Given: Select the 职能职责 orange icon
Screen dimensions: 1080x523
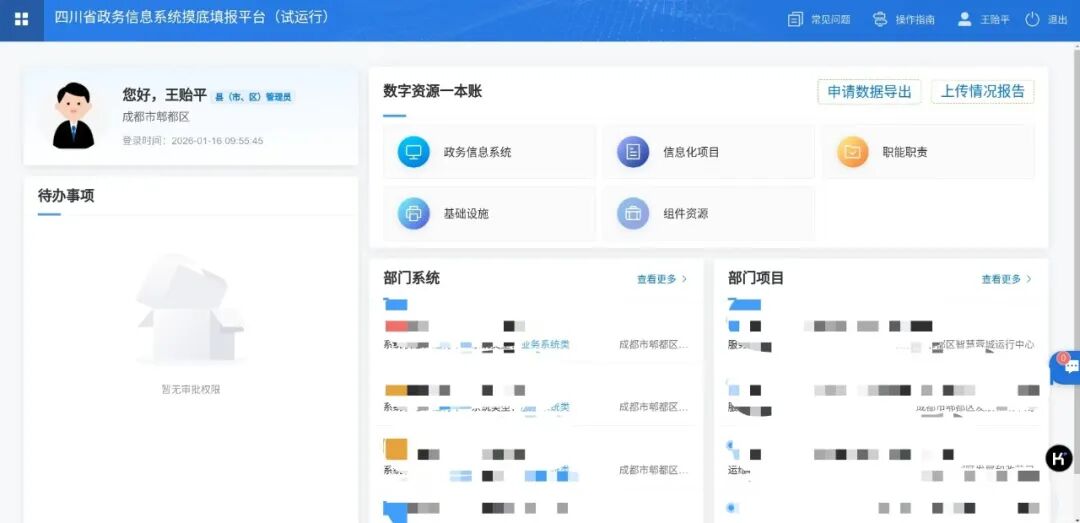Looking at the screenshot, I should 852,152.
